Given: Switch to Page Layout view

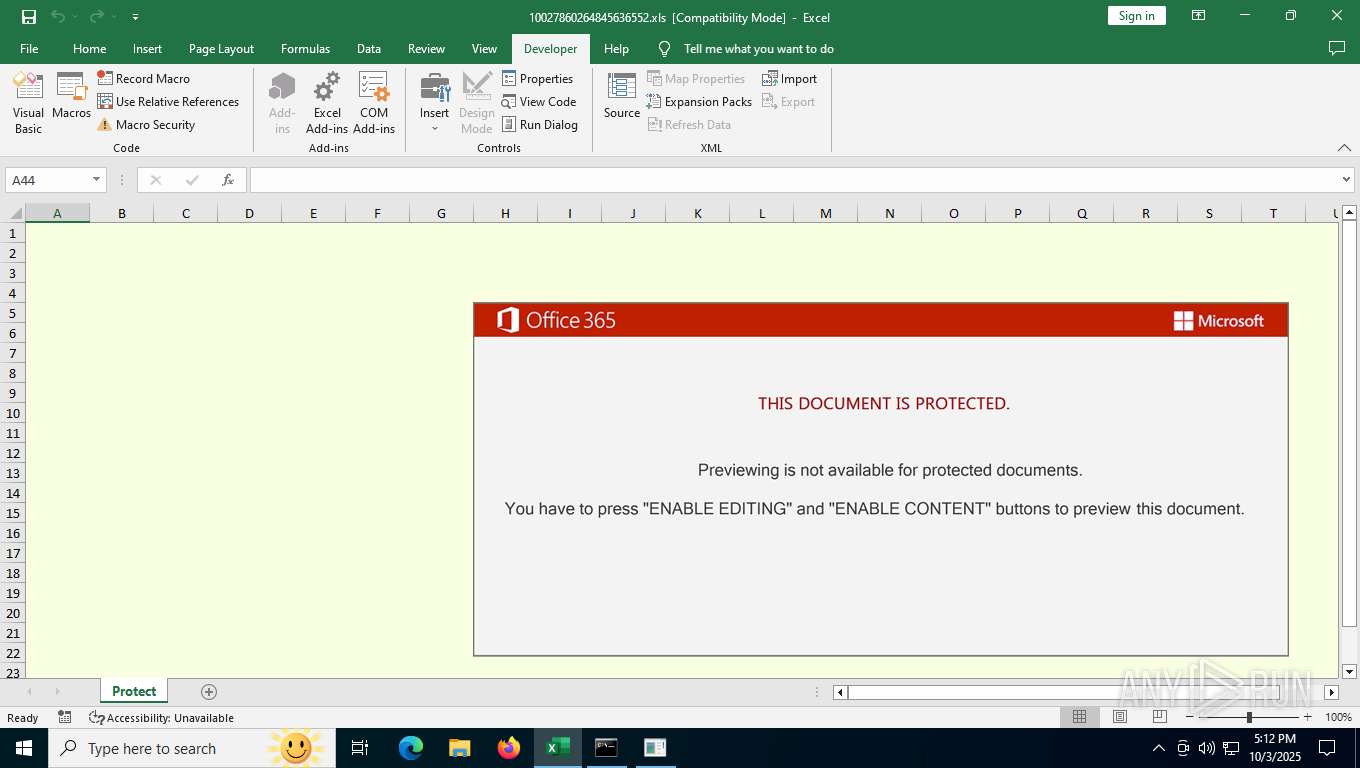Looking at the screenshot, I should tap(1120, 717).
